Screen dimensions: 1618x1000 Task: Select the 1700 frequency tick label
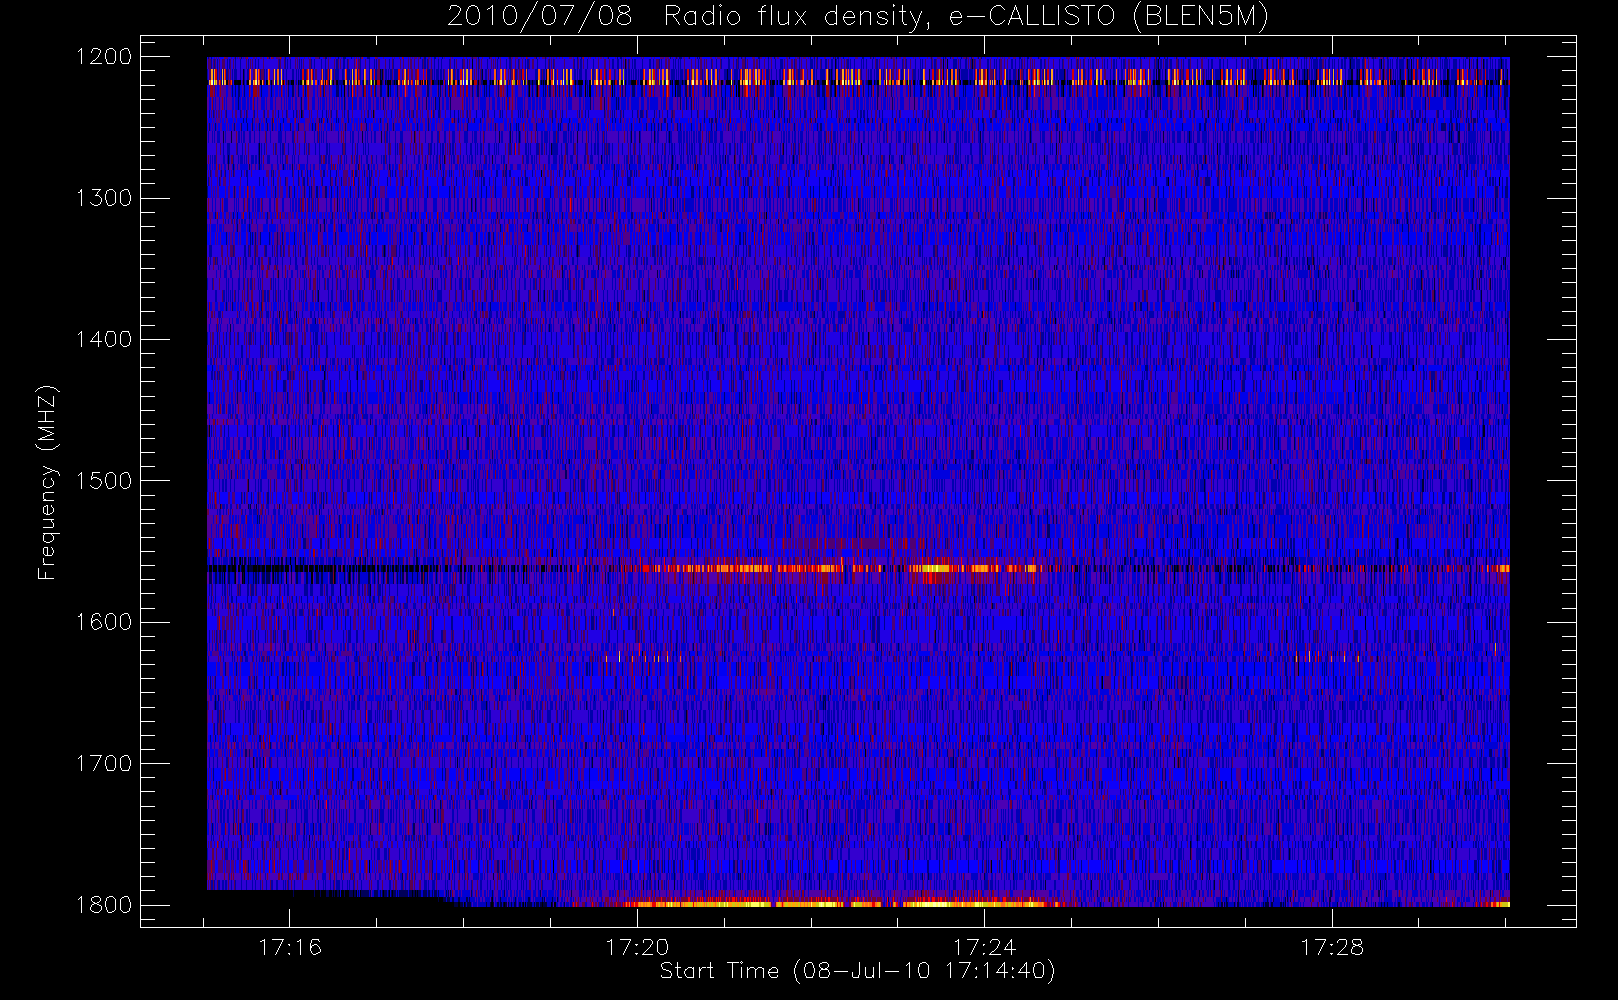click(x=105, y=763)
